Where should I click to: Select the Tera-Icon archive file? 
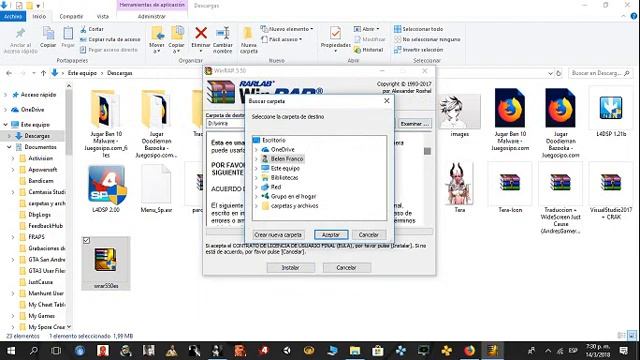[x=510, y=183]
